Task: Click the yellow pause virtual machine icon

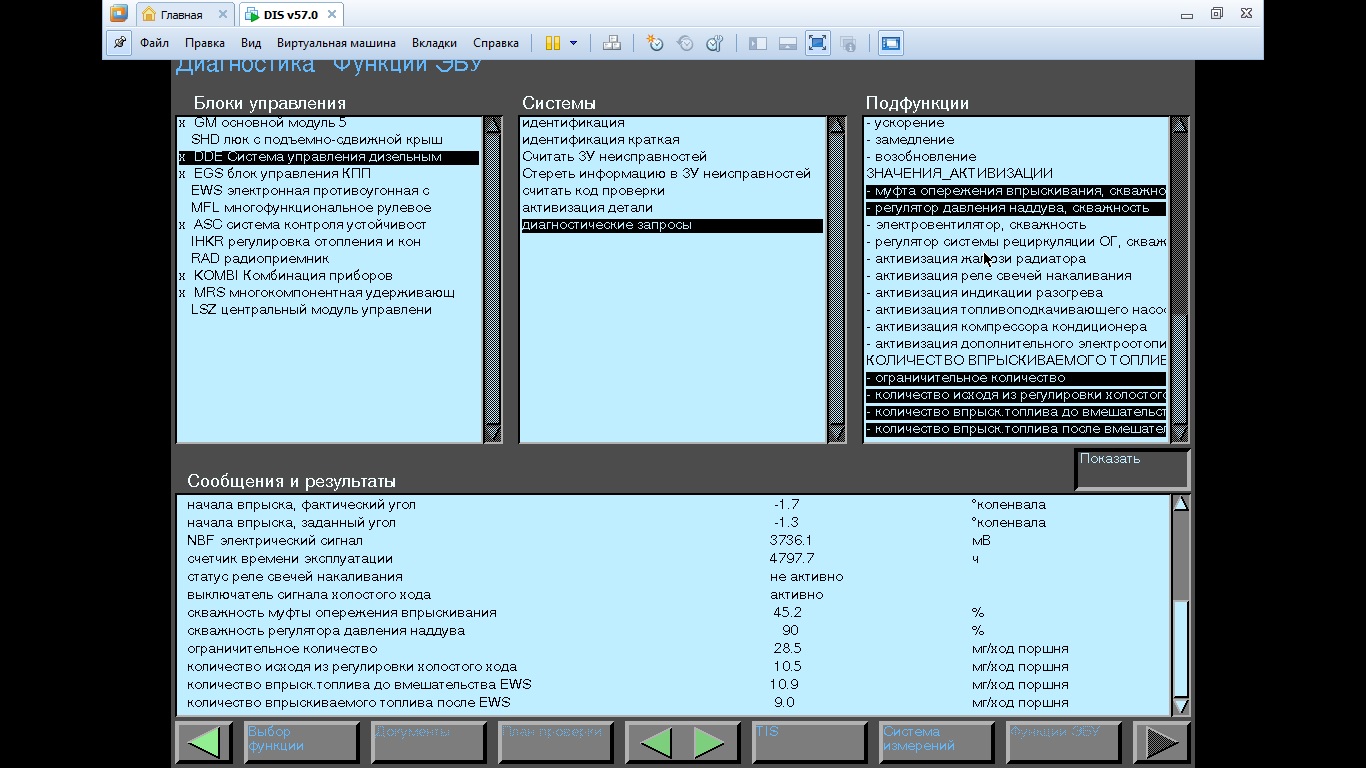Action: (552, 43)
